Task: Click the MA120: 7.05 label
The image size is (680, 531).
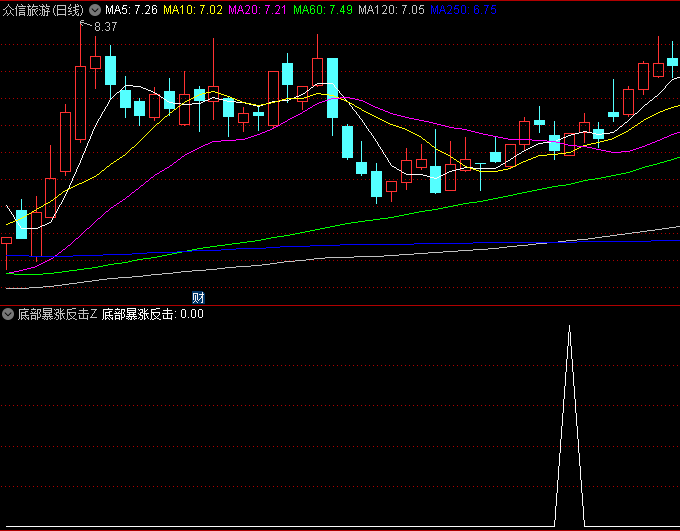Action: (391, 10)
